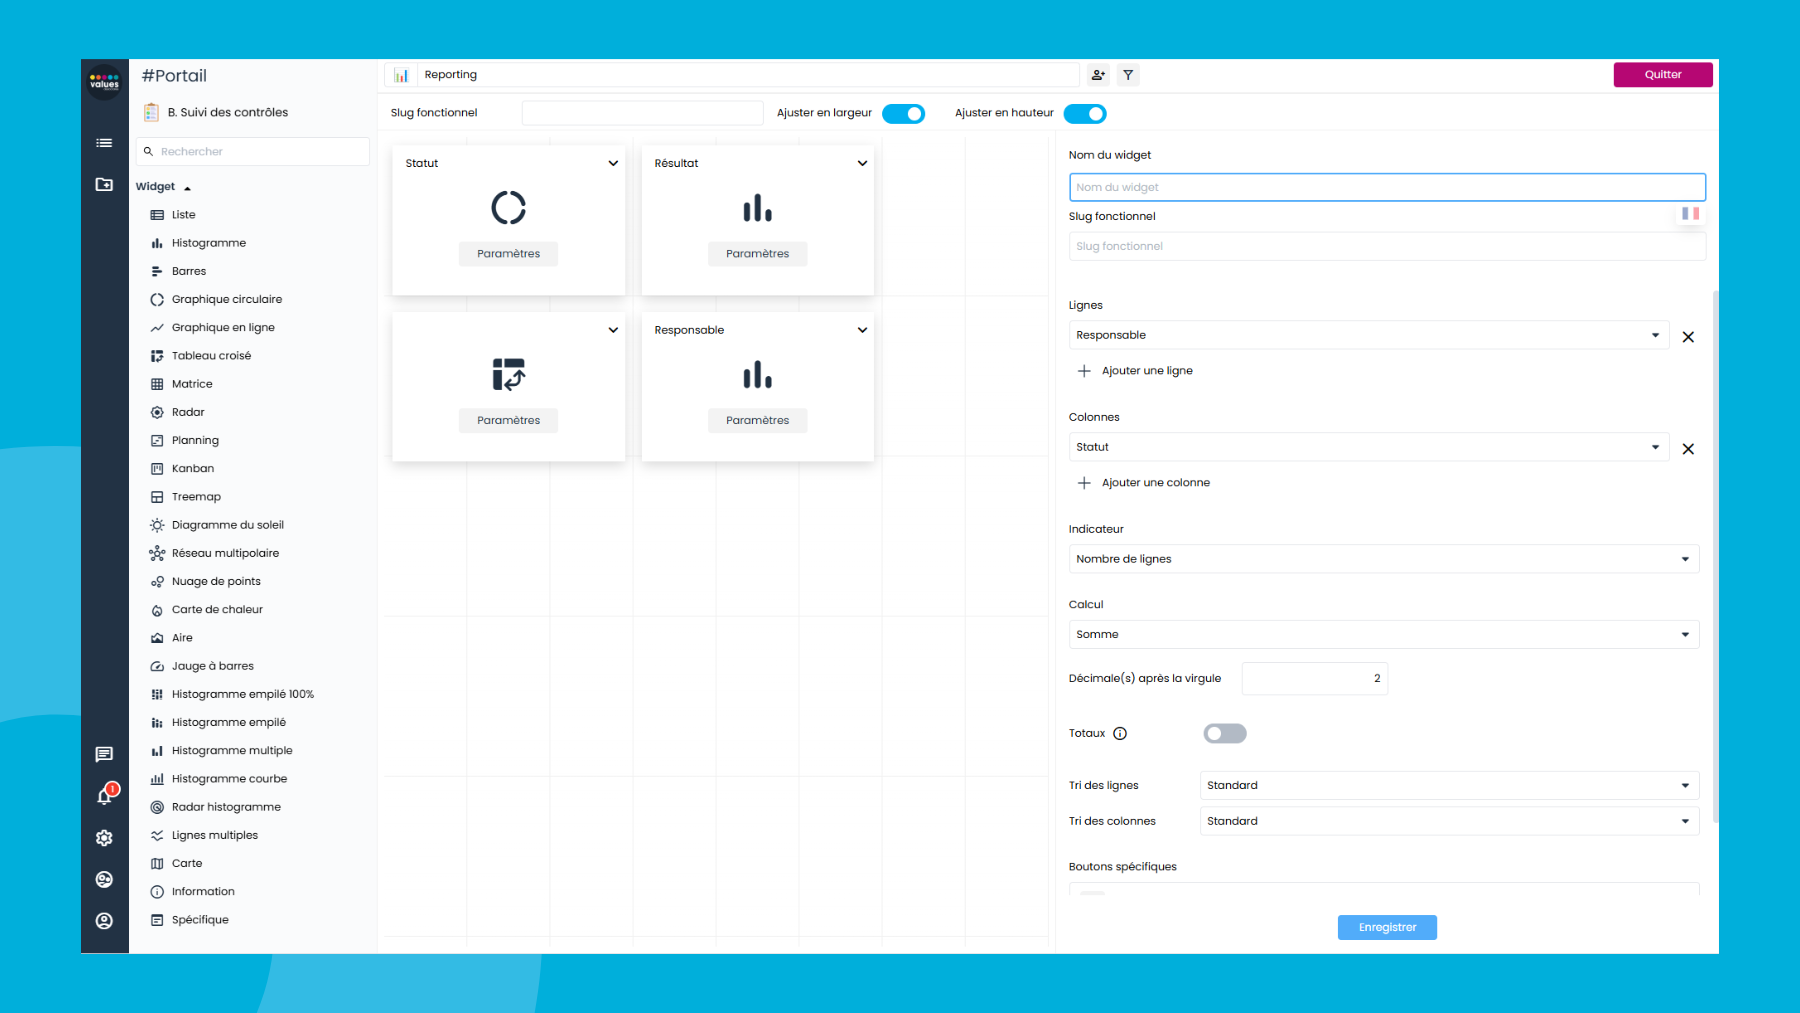This screenshot has width=1800, height=1013.
Task: Select the Histogramme widget in the sidebar
Action: pyautogui.click(x=206, y=242)
